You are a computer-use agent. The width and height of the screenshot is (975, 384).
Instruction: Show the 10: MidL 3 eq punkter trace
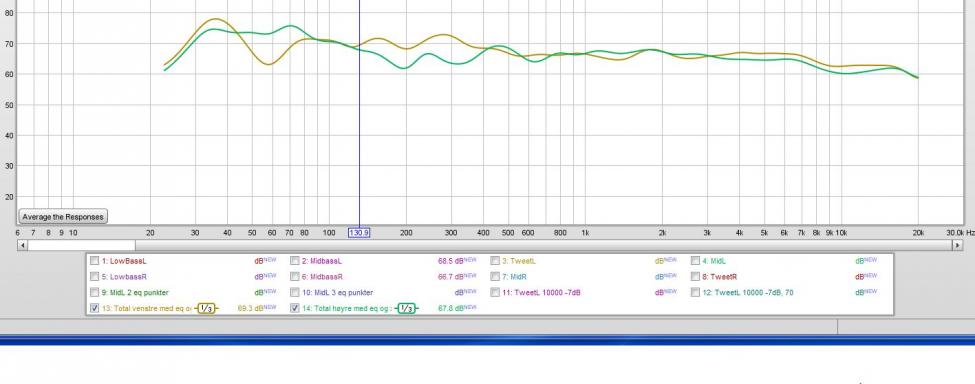[295, 292]
